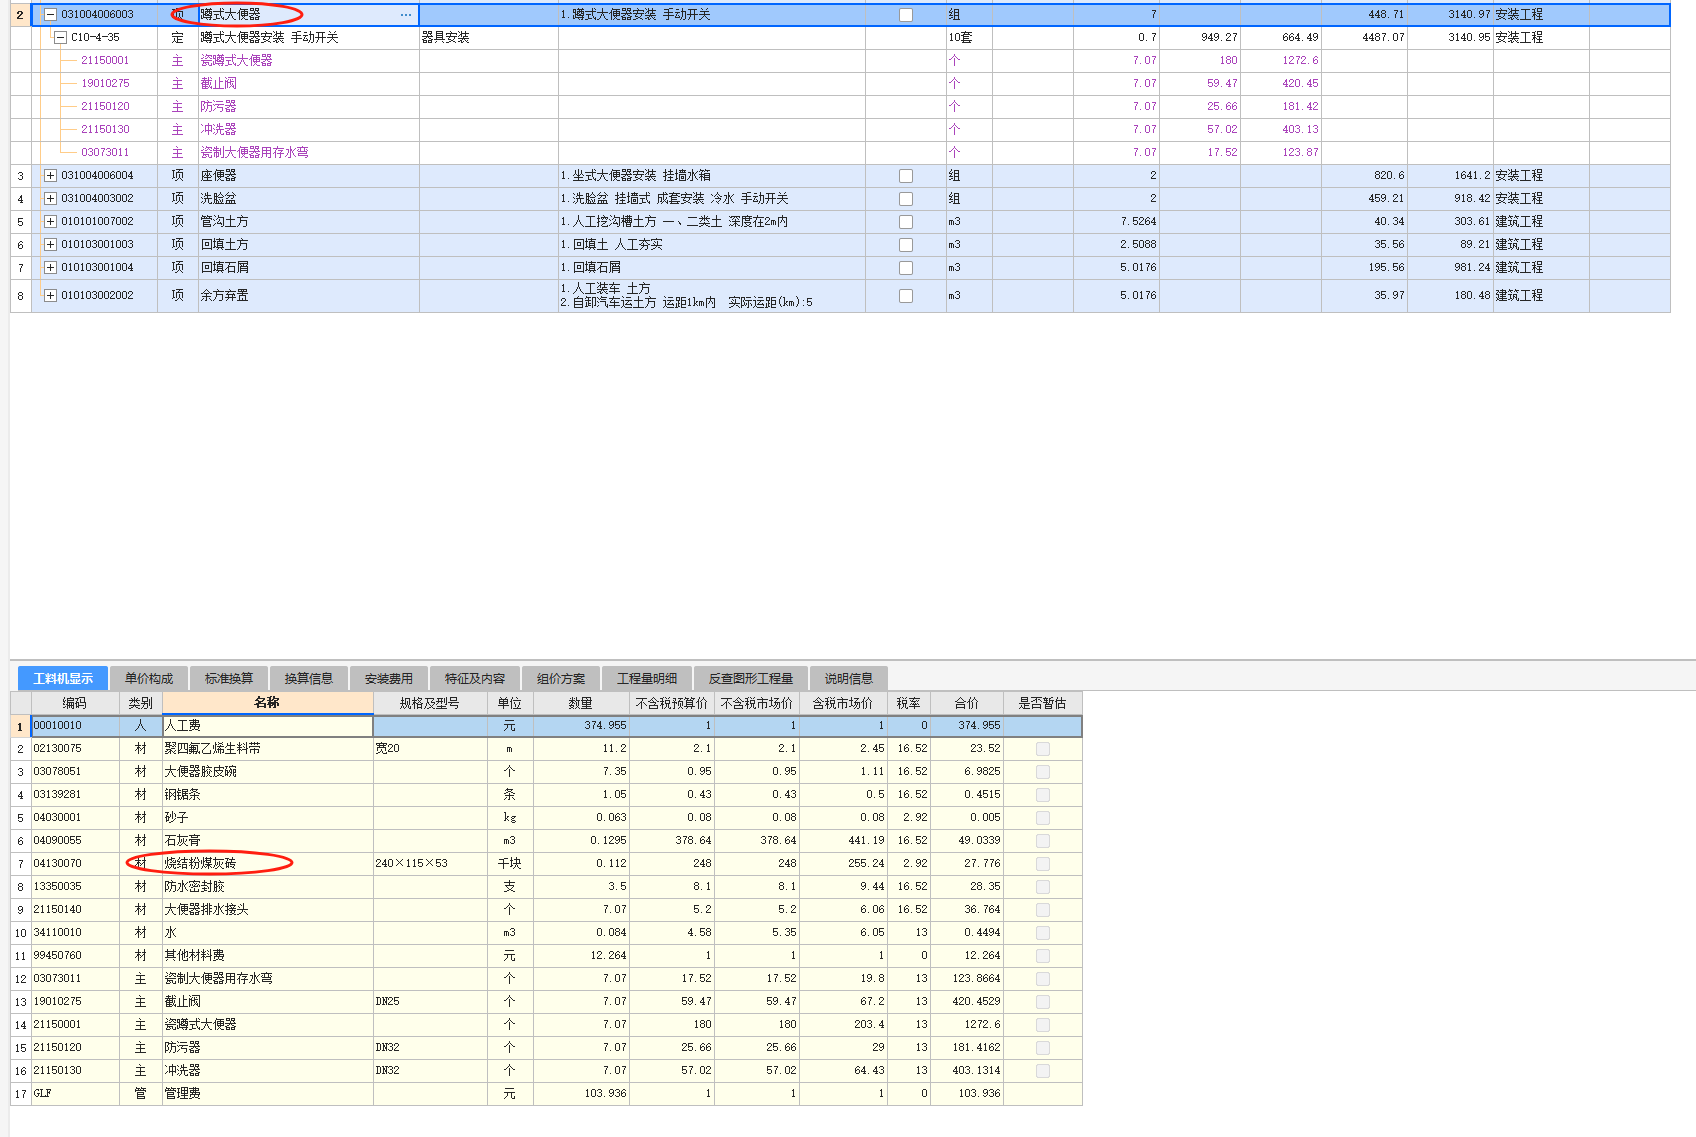Expand row 010103002002 余方弃置
Image resolution: width=1696 pixels, height=1137 pixels.
[x=50, y=296]
